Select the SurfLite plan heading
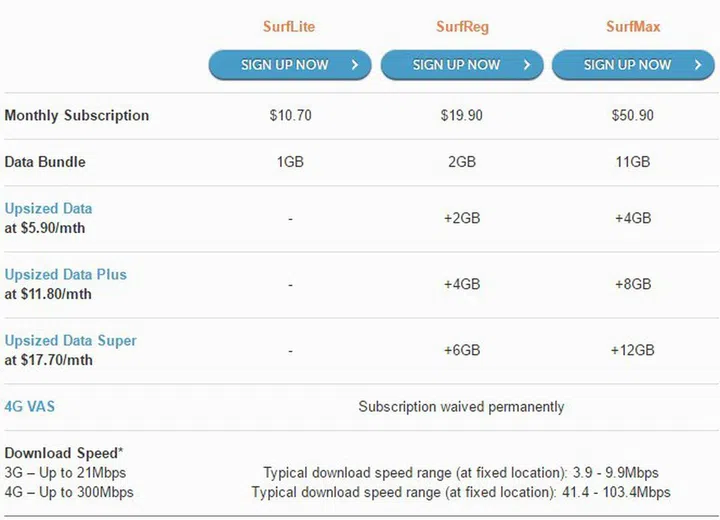 coord(290,27)
